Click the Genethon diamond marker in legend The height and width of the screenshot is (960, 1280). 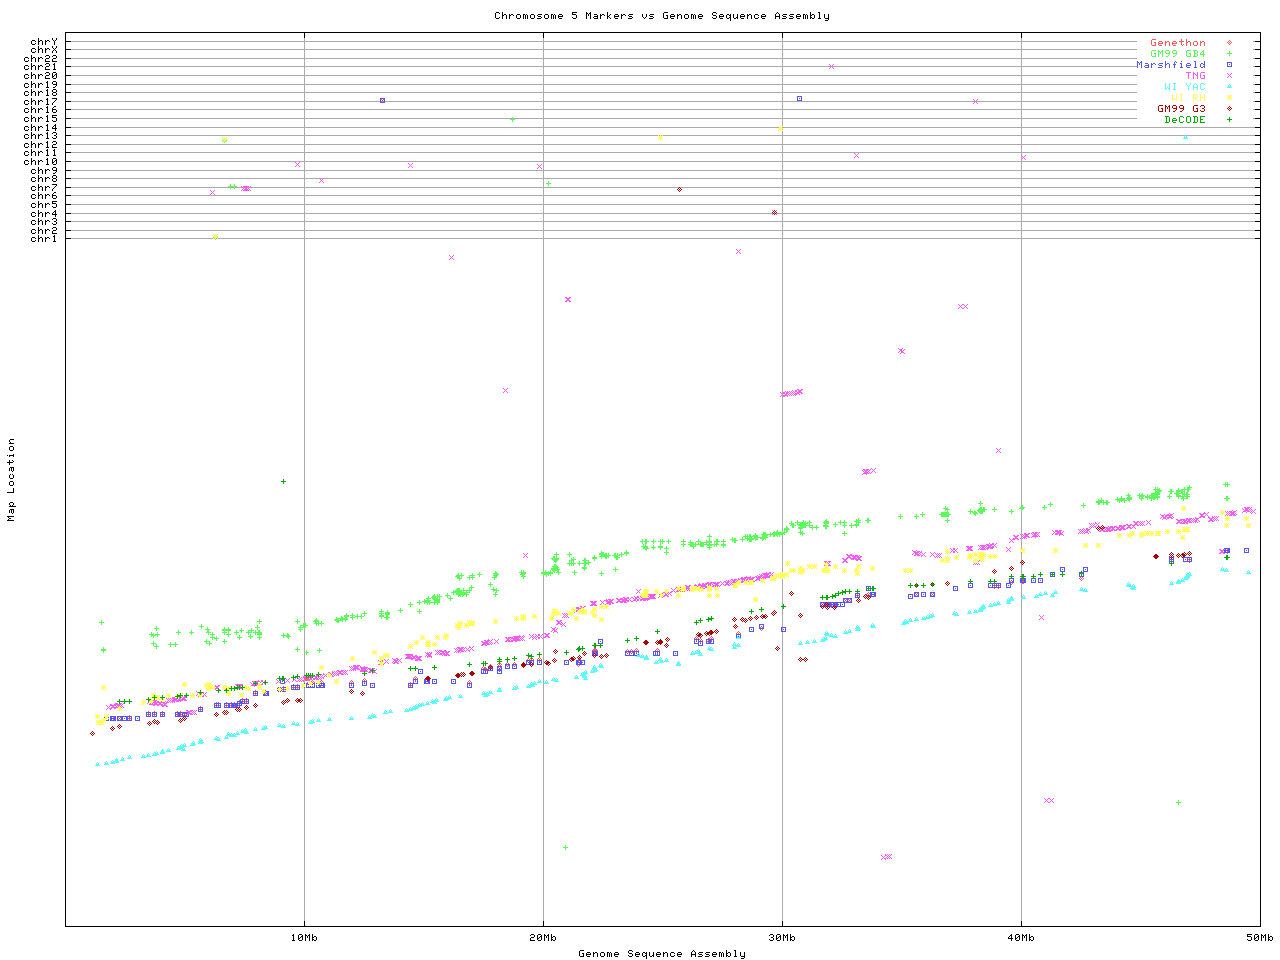[1229, 43]
